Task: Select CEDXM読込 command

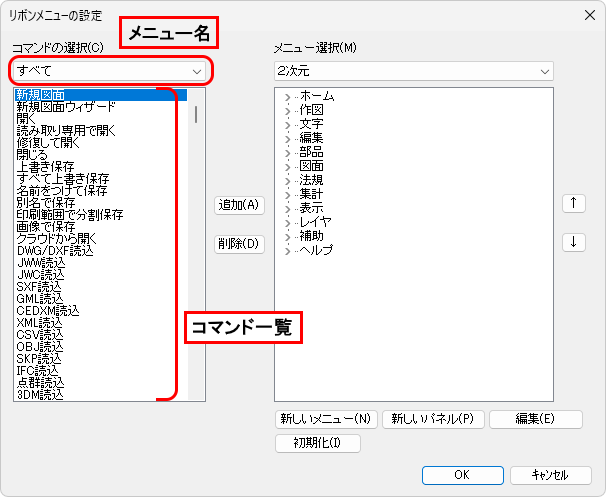Action: [100, 311]
